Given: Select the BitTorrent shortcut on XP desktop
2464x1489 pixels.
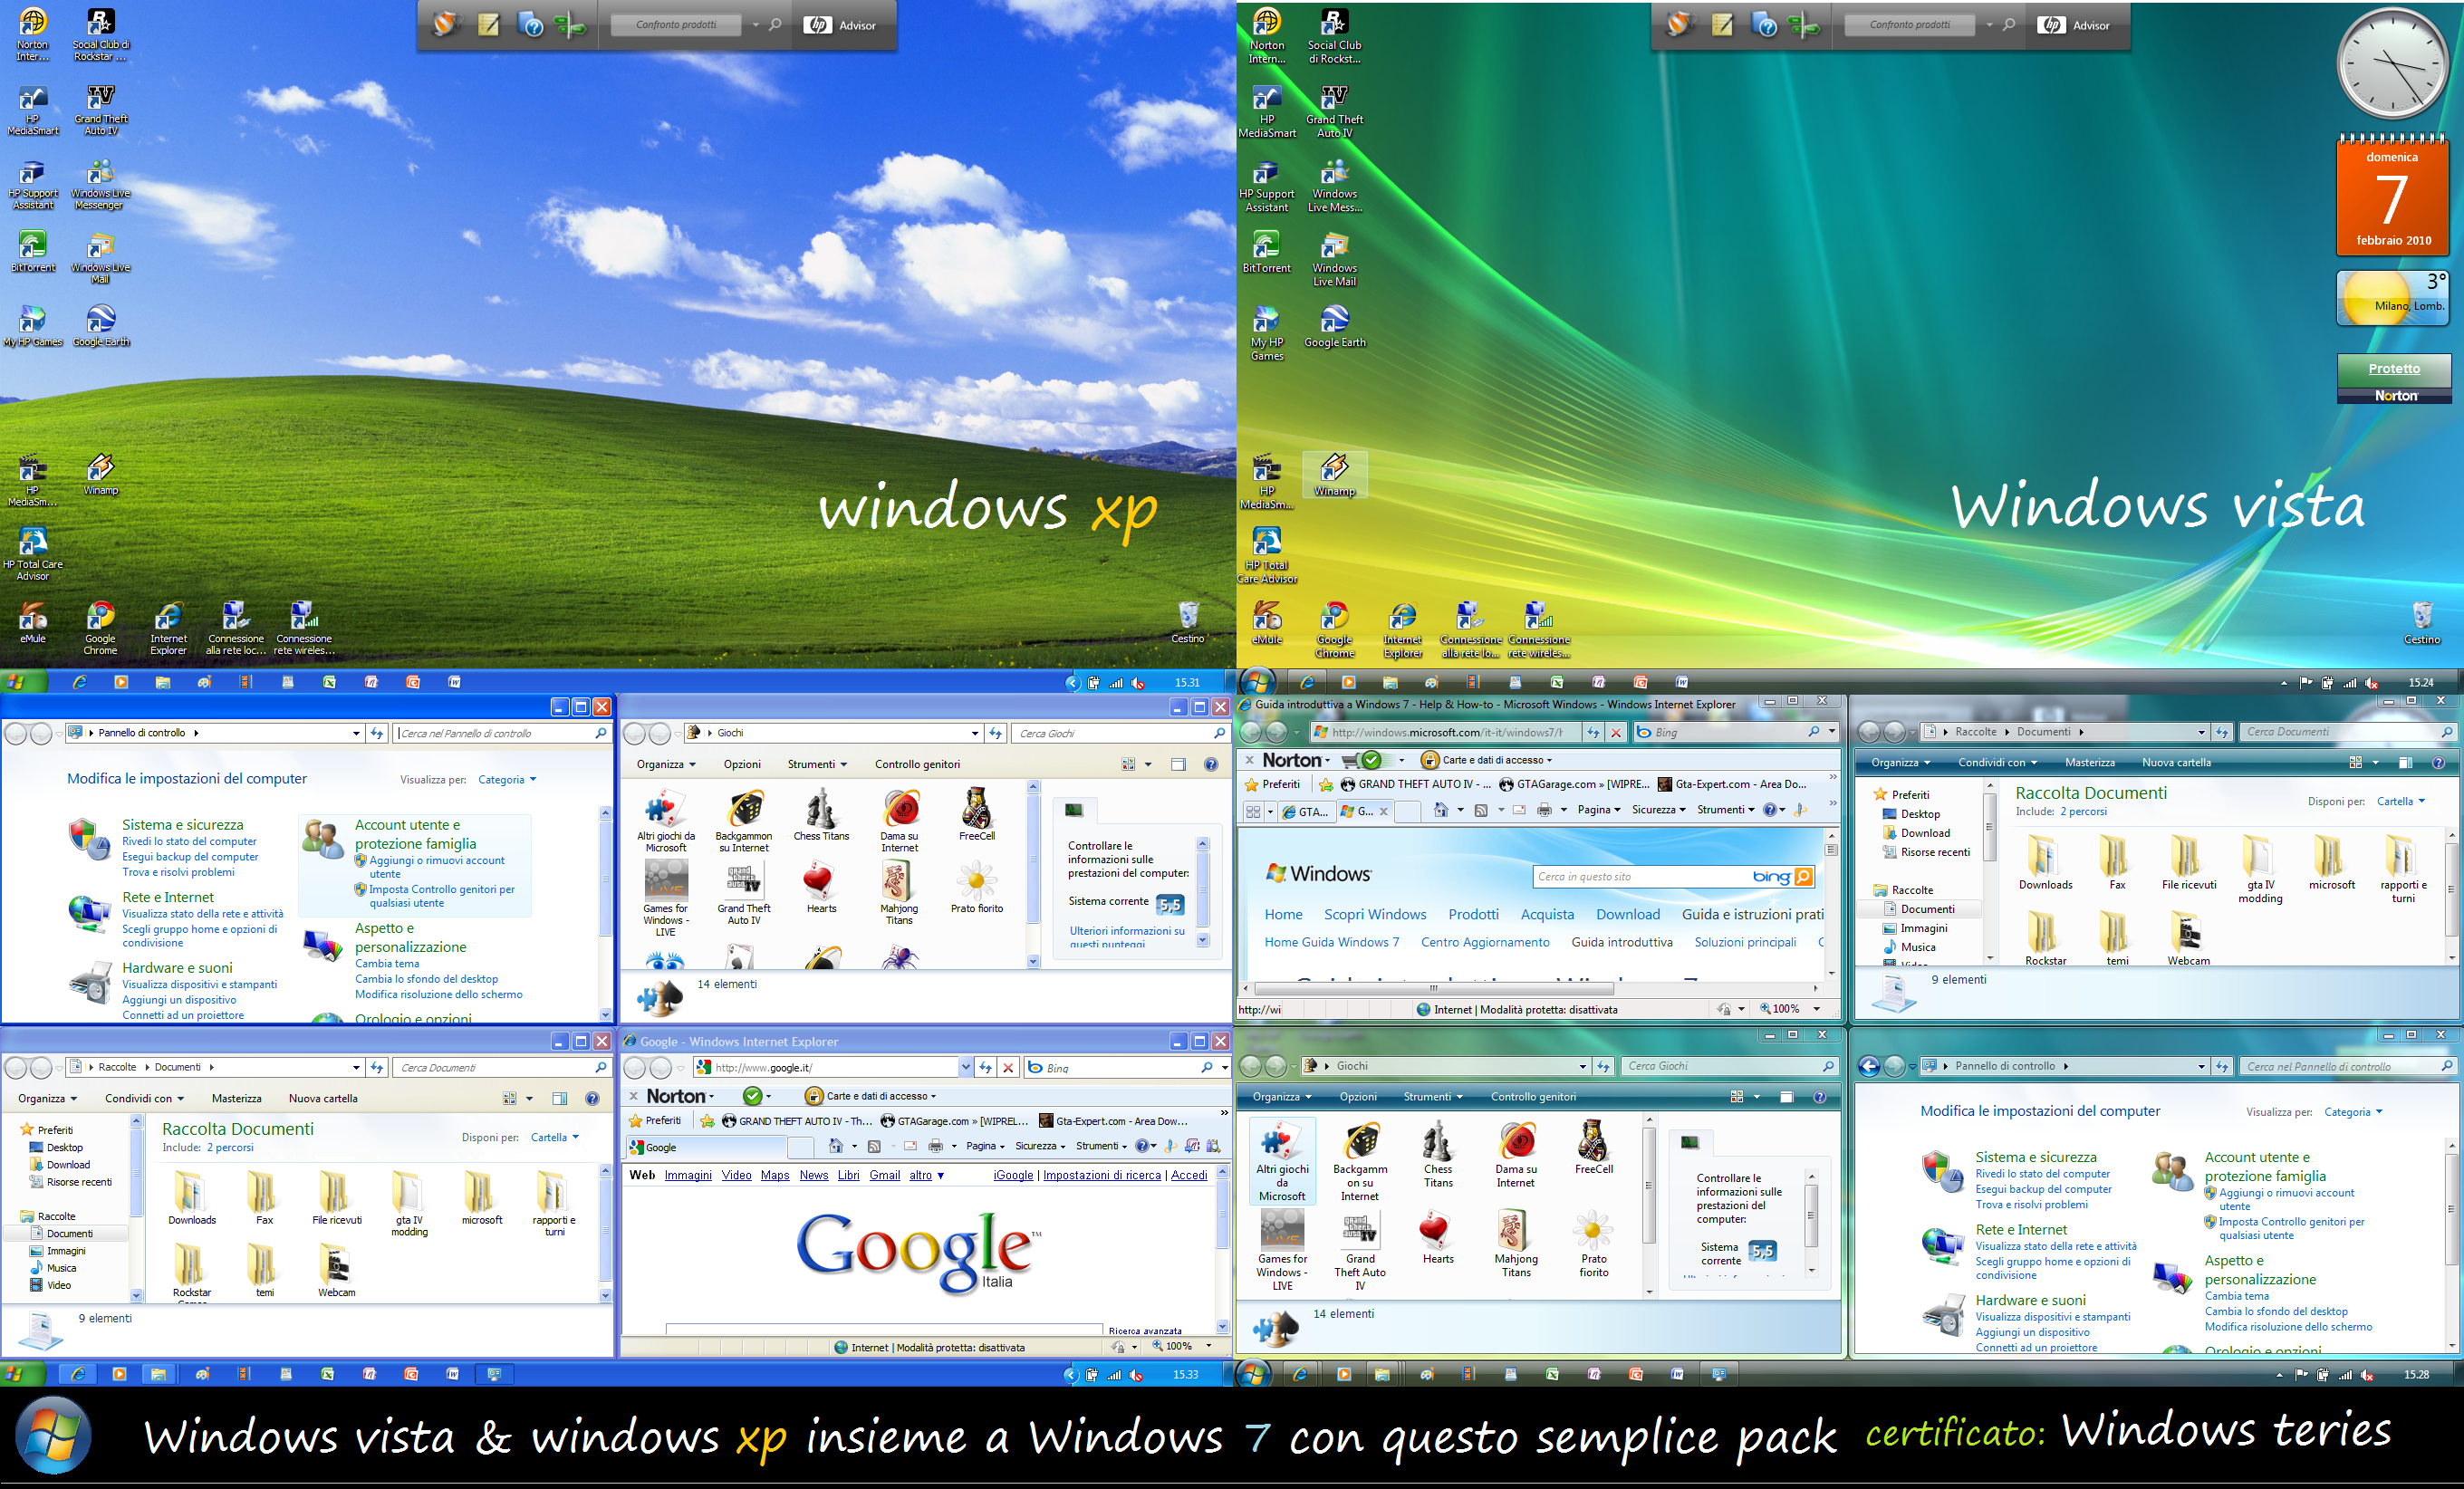Looking at the screenshot, I should click(32, 252).
